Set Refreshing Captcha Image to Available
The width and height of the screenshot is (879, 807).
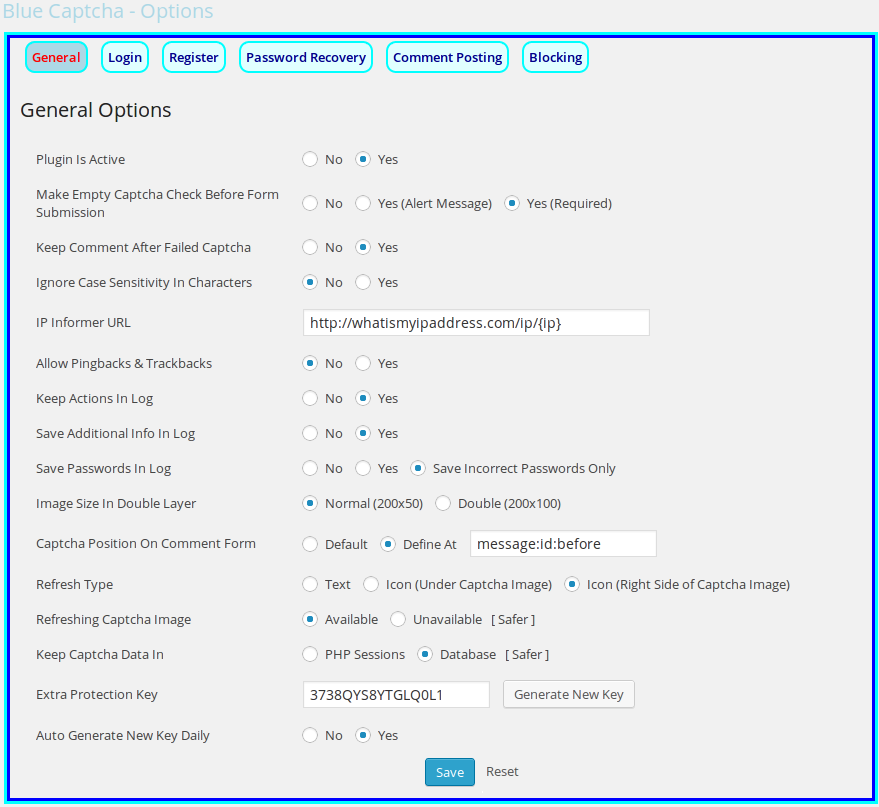pyautogui.click(x=310, y=619)
